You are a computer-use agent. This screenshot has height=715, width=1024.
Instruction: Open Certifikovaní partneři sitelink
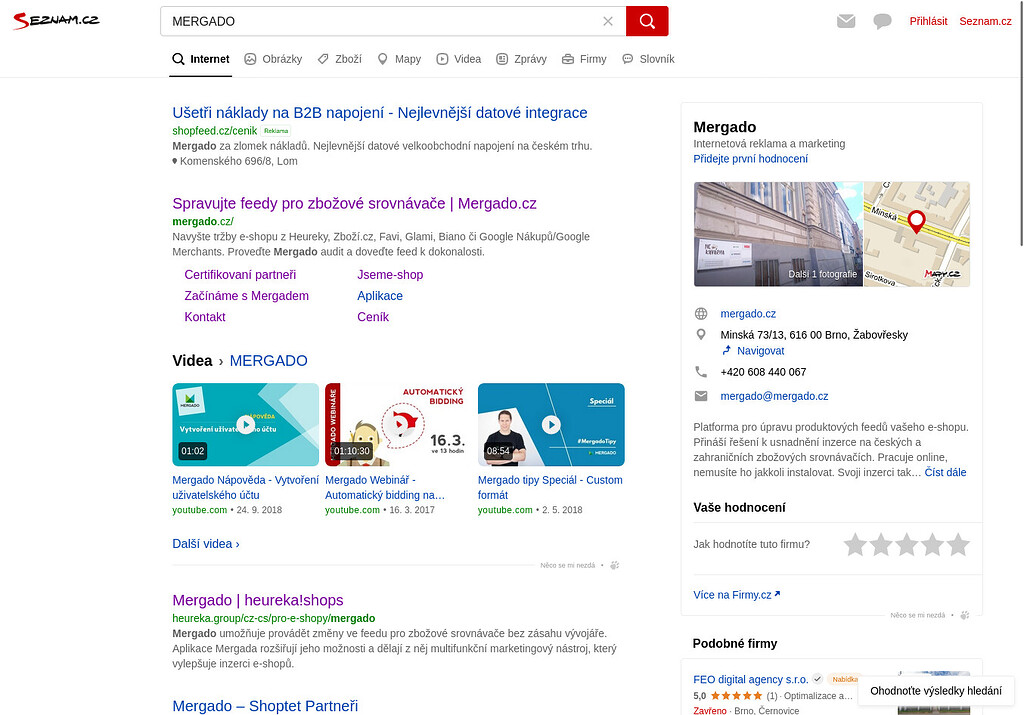(x=240, y=275)
